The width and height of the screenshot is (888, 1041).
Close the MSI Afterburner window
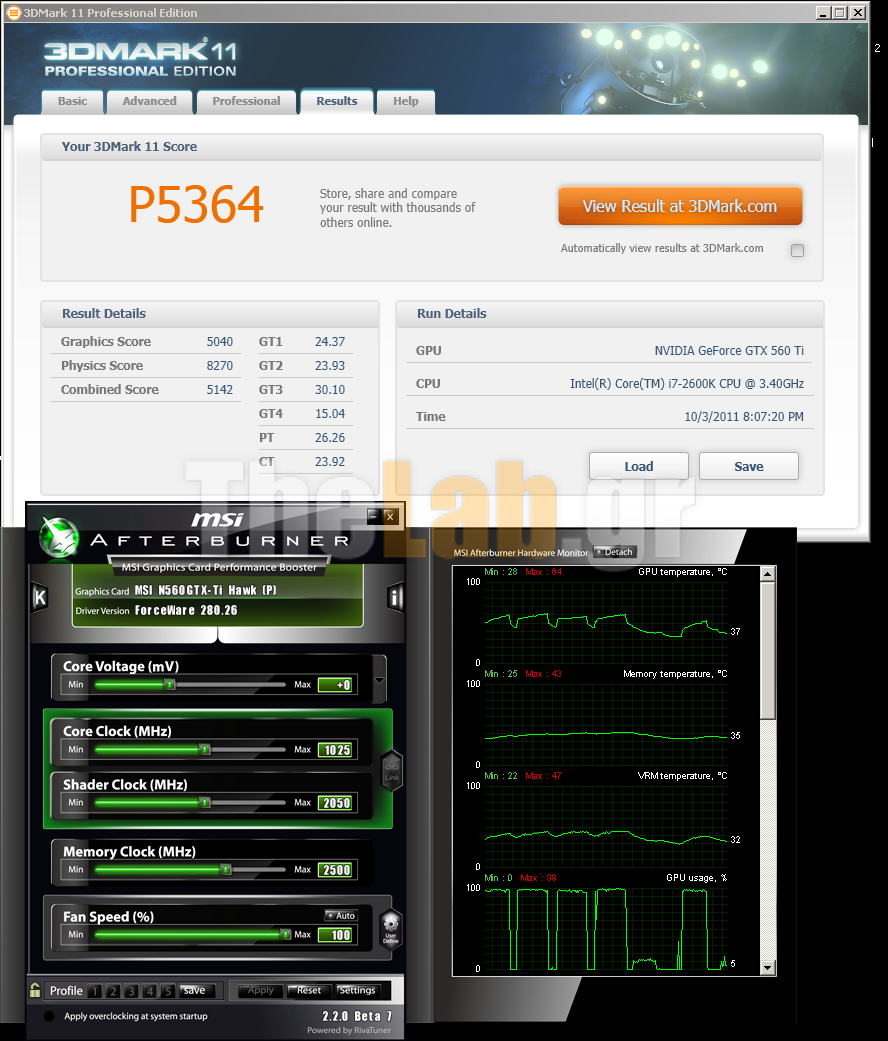pos(390,516)
